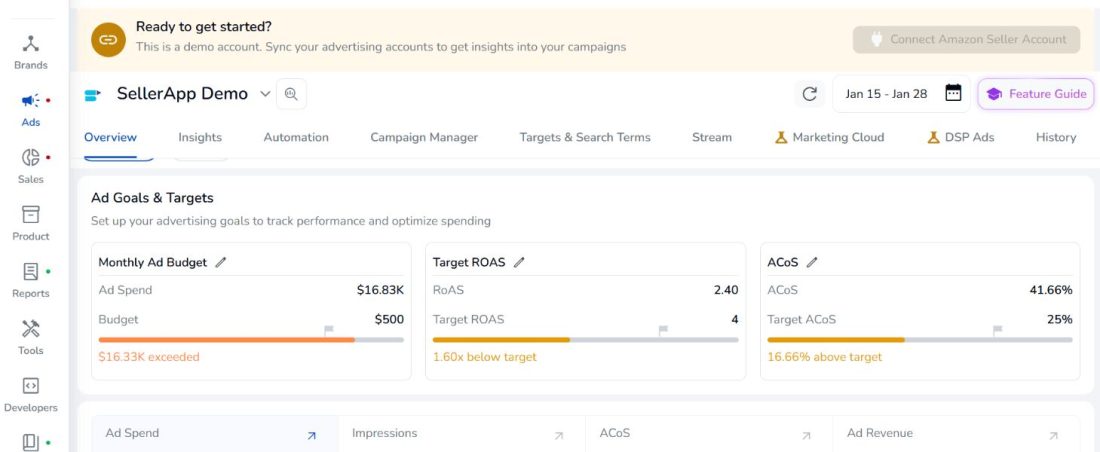Click the Monthly Ad Budget progress bar
This screenshot has width=1100, height=452.
(251, 340)
